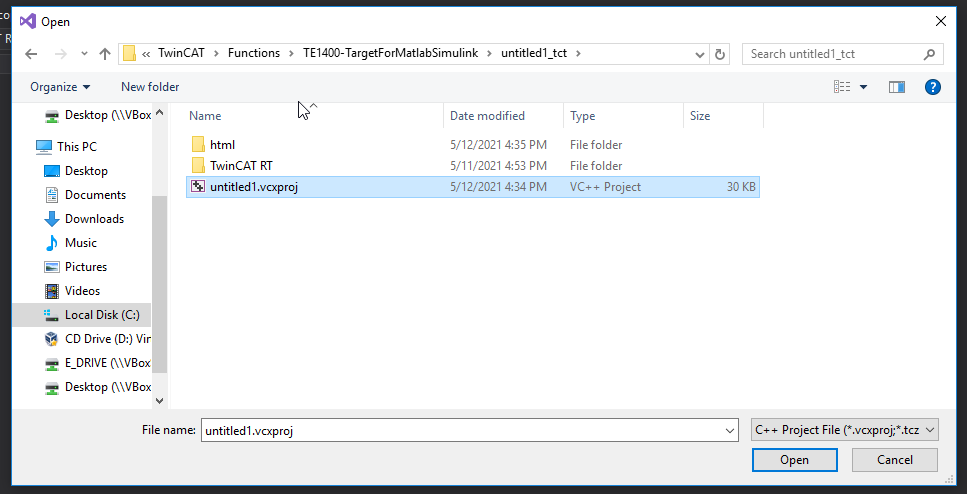
Task: Open the Organize menu
Action: (60, 87)
